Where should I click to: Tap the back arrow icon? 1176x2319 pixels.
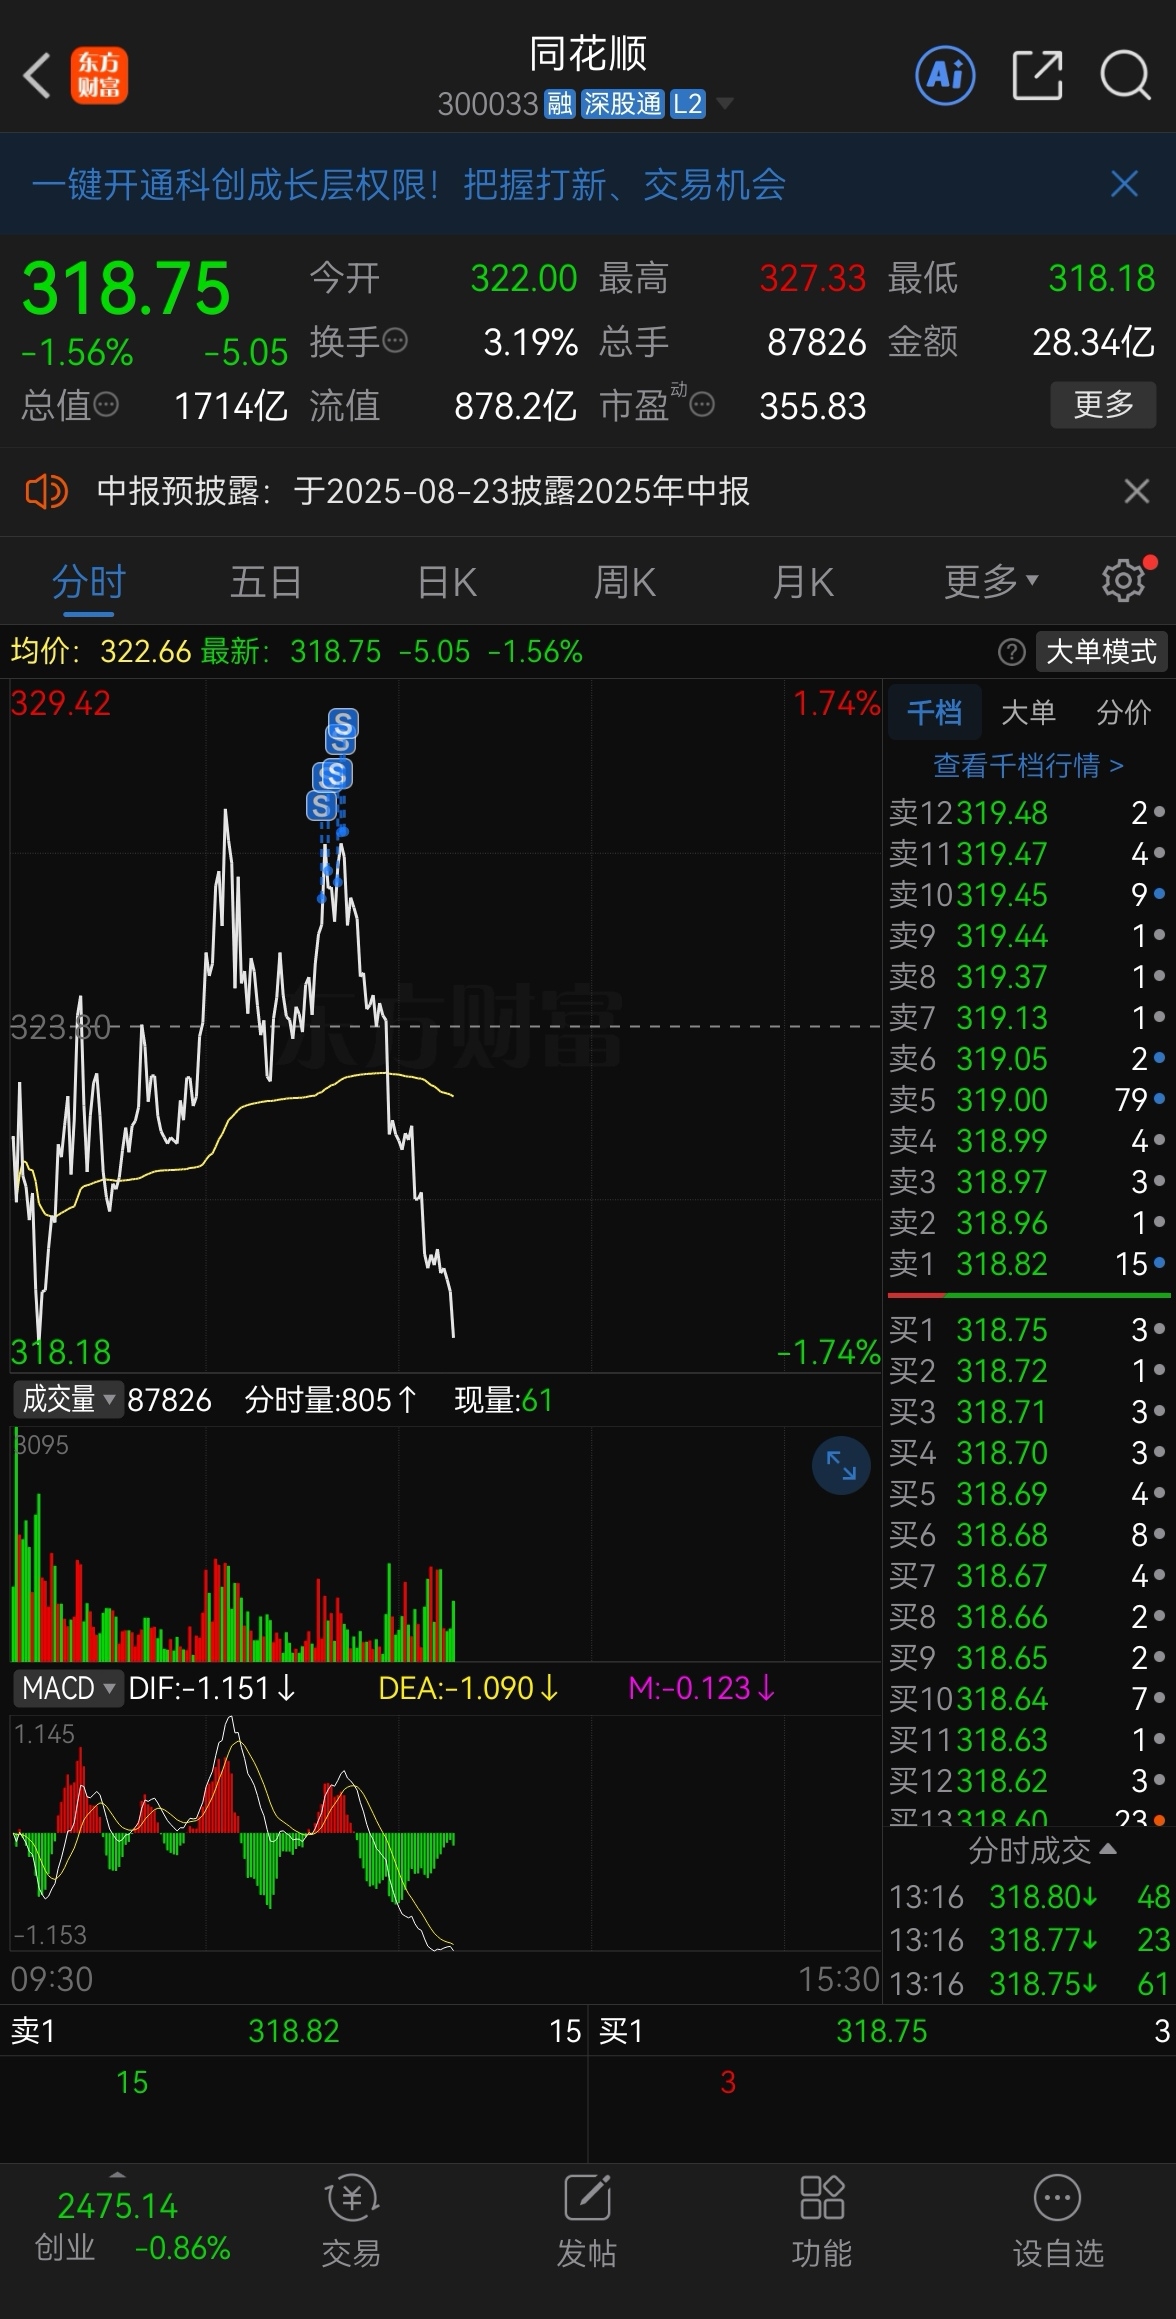(x=37, y=76)
